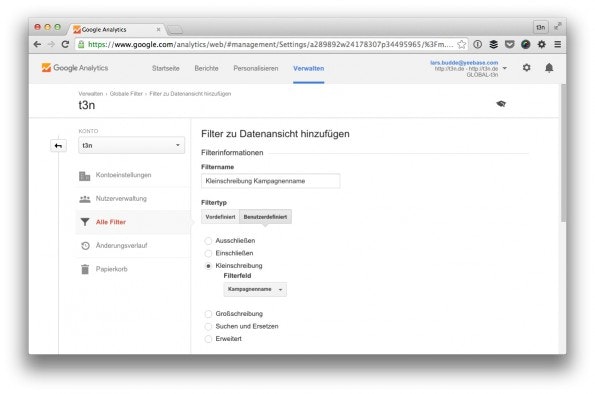The height and width of the screenshot is (394, 595).
Task: Open the Berichte tab
Action: (x=206, y=68)
